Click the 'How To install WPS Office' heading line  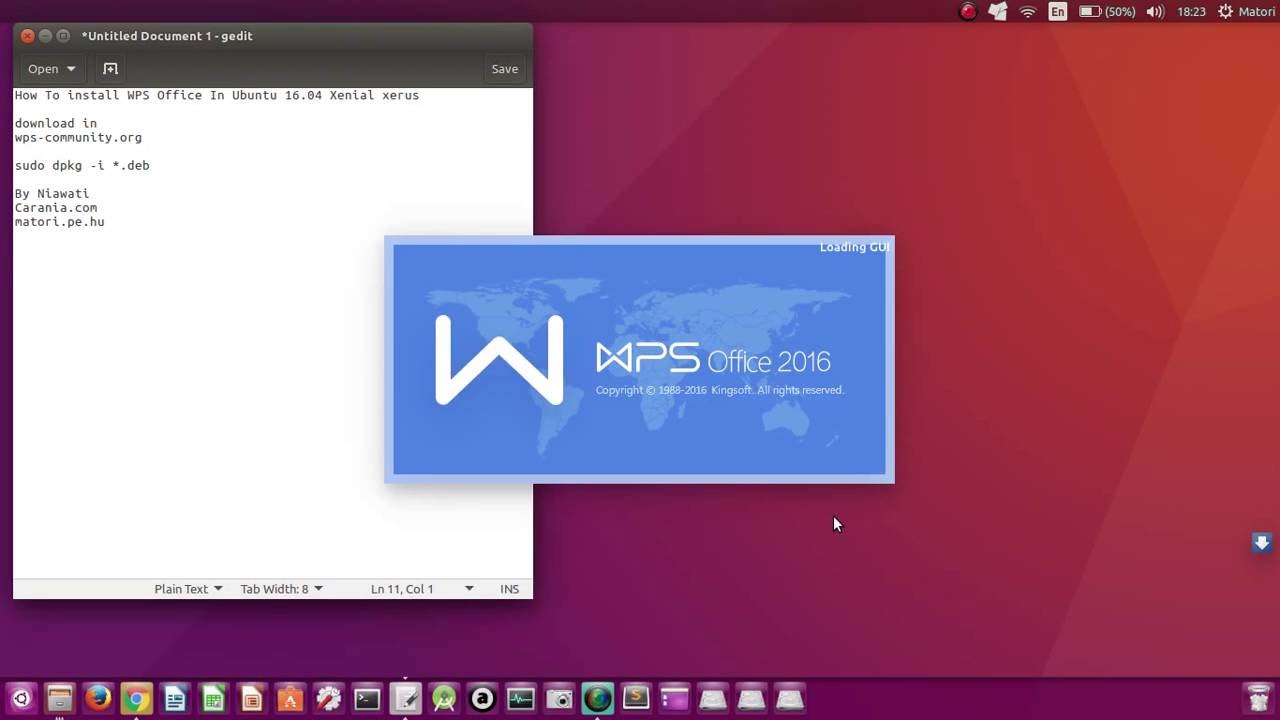[217, 96]
